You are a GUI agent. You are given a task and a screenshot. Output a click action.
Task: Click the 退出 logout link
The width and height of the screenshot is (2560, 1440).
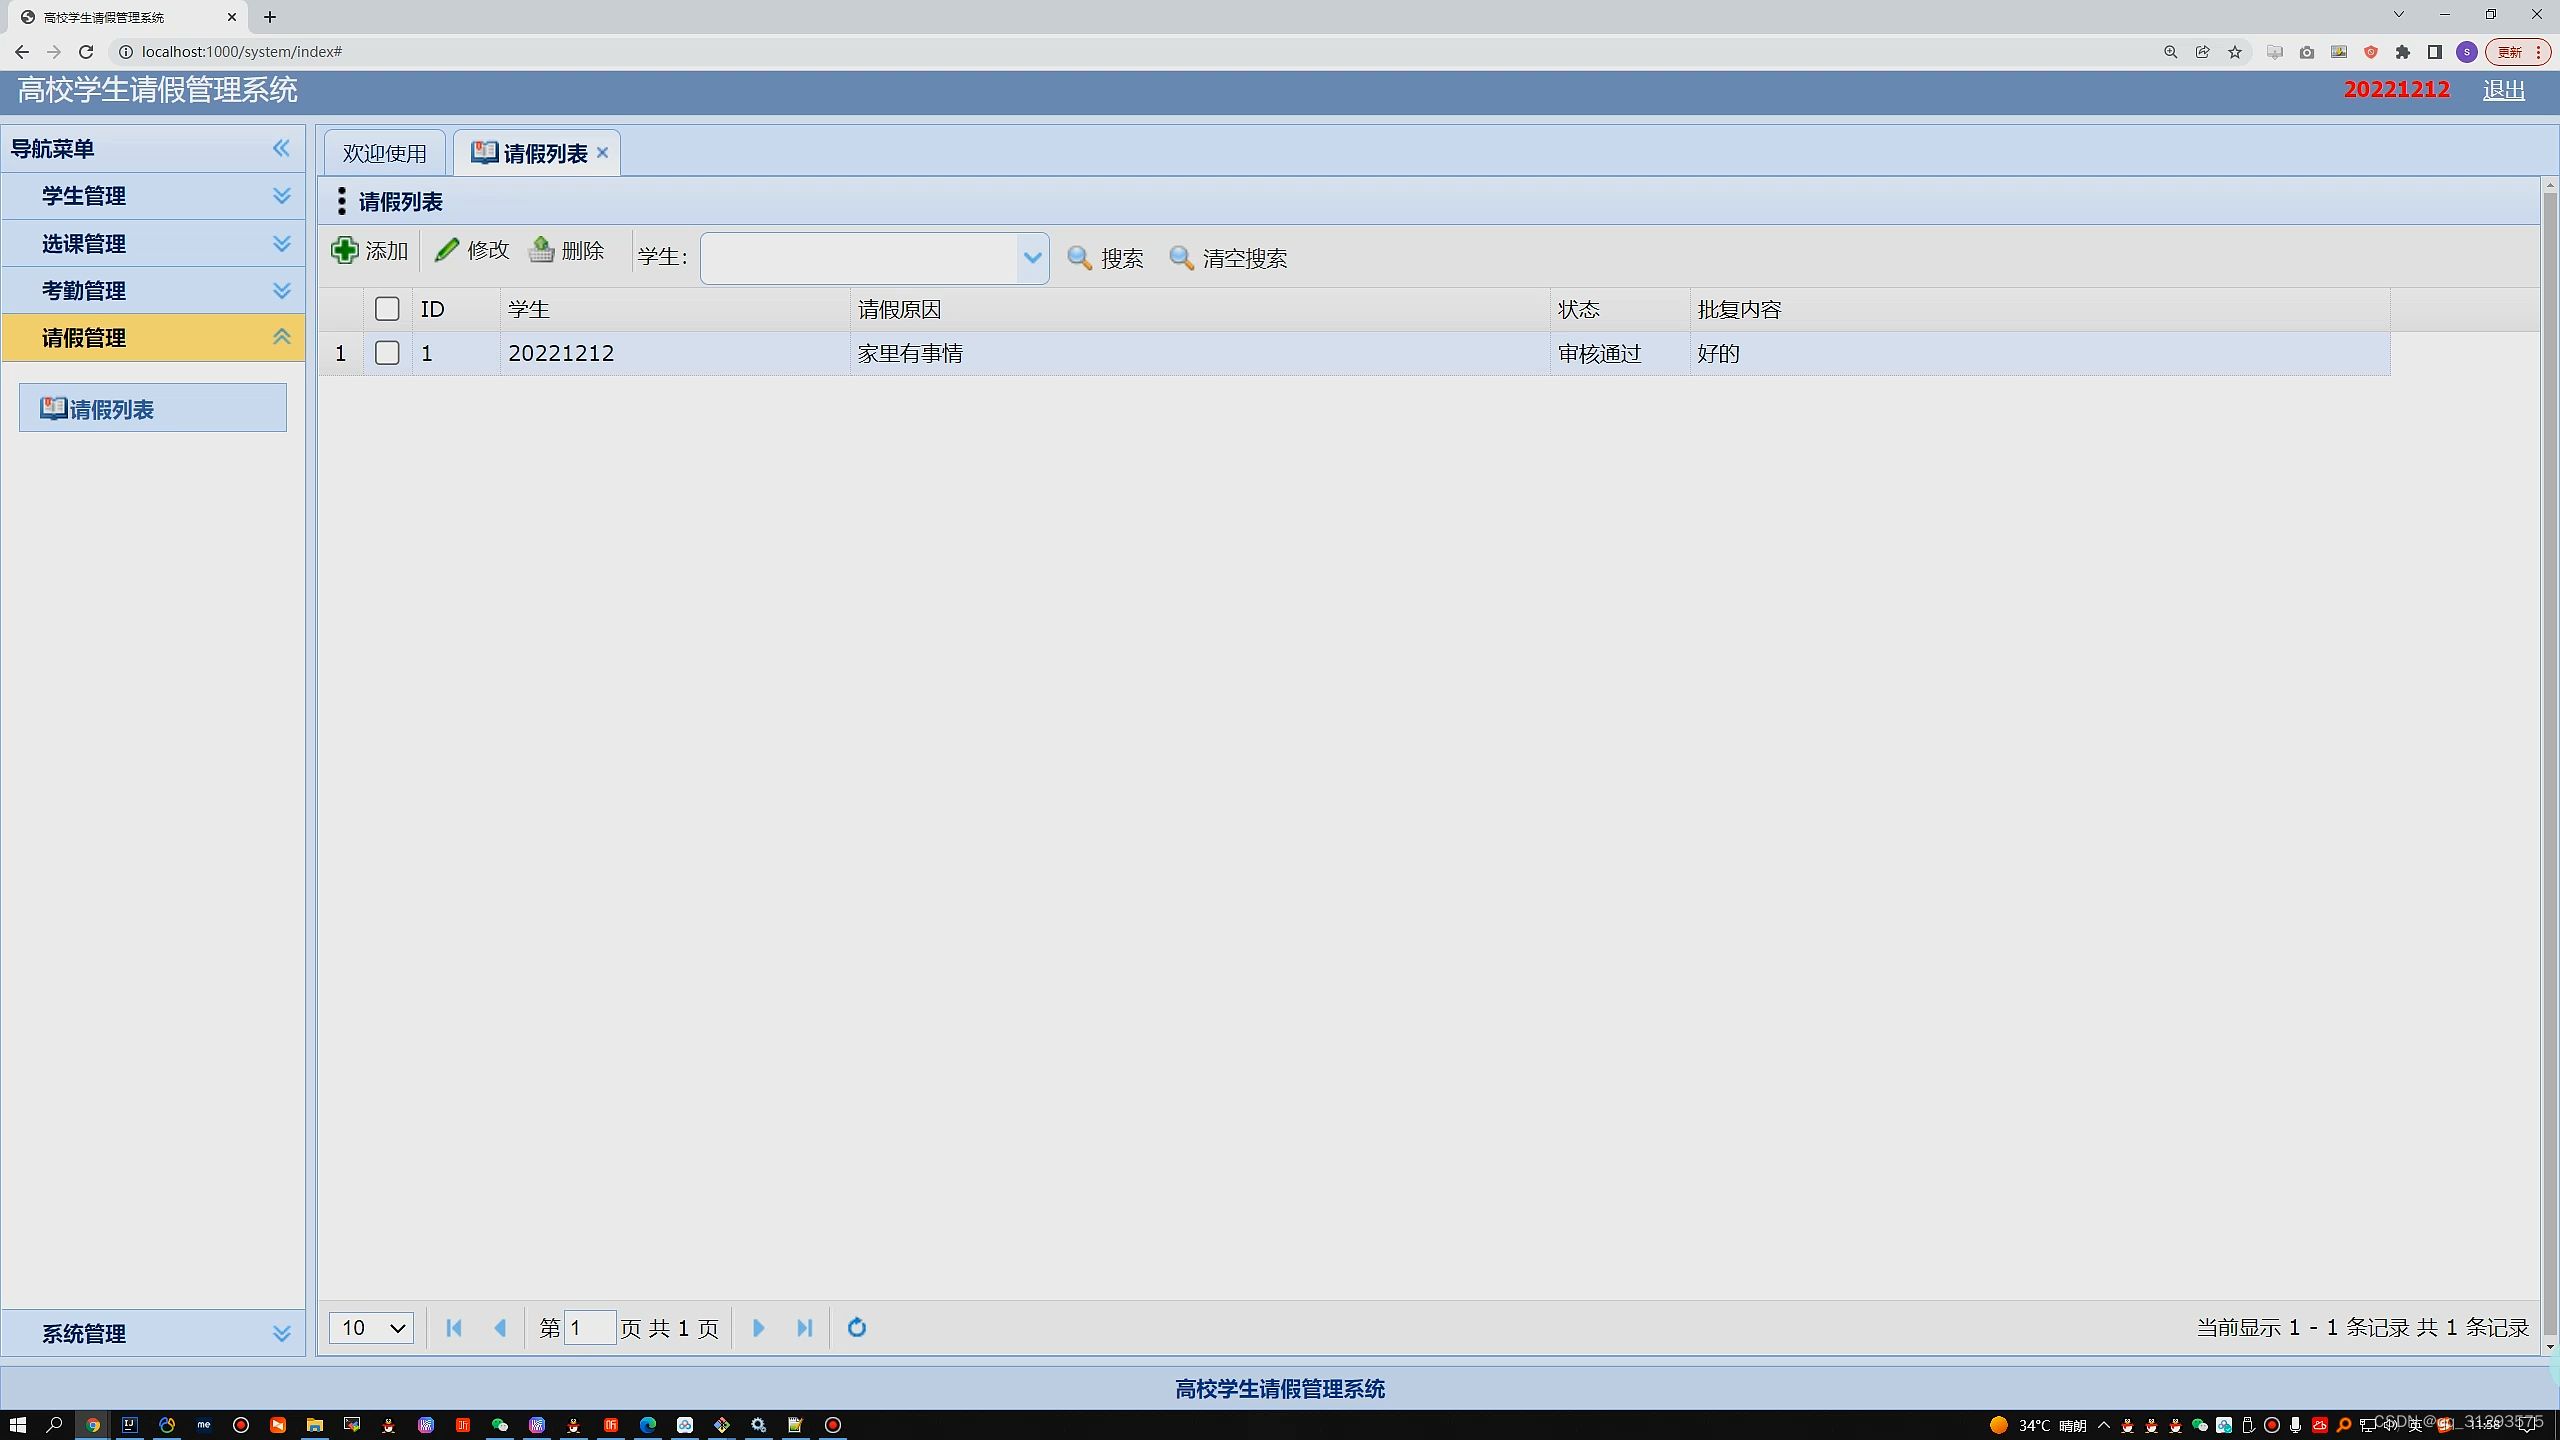coord(2503,90)
